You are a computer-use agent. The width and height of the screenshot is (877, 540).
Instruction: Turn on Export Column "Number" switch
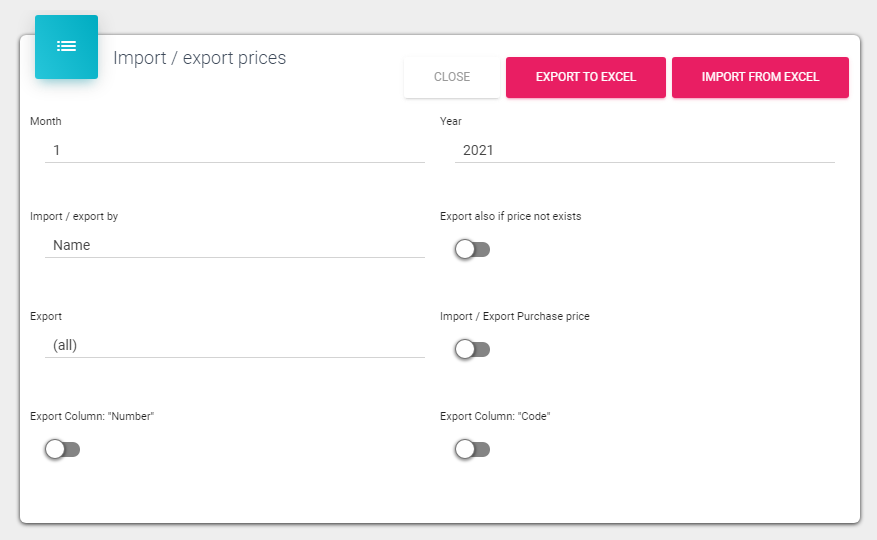(x=62, y=449)
